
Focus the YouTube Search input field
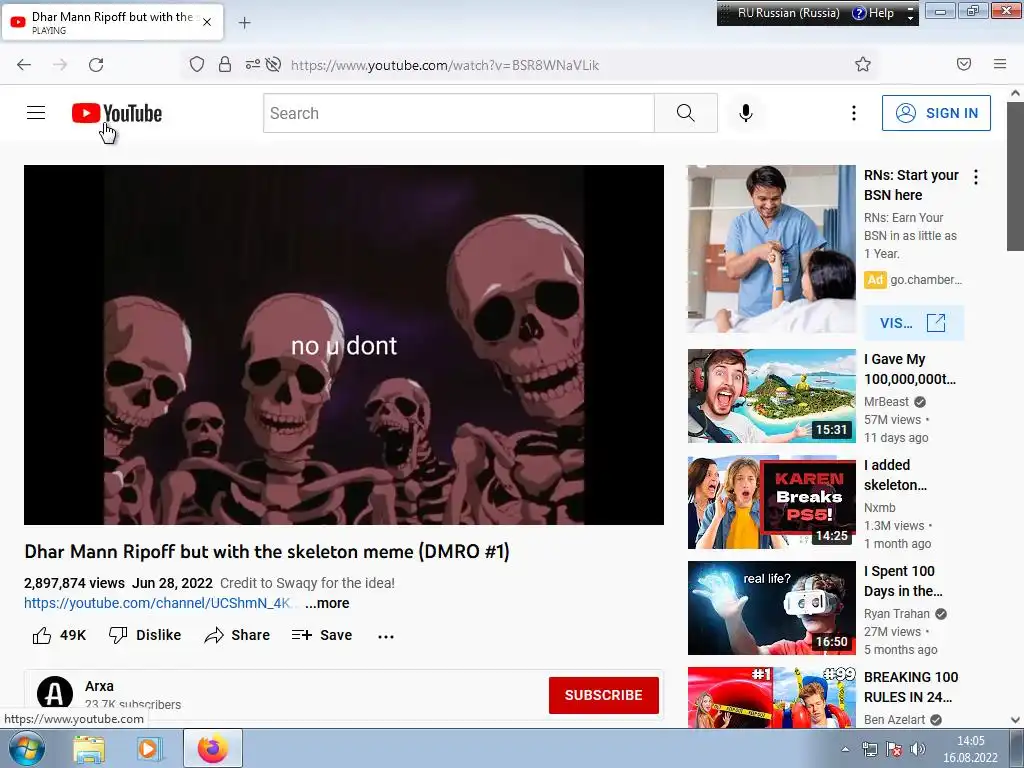click(458, 113)
